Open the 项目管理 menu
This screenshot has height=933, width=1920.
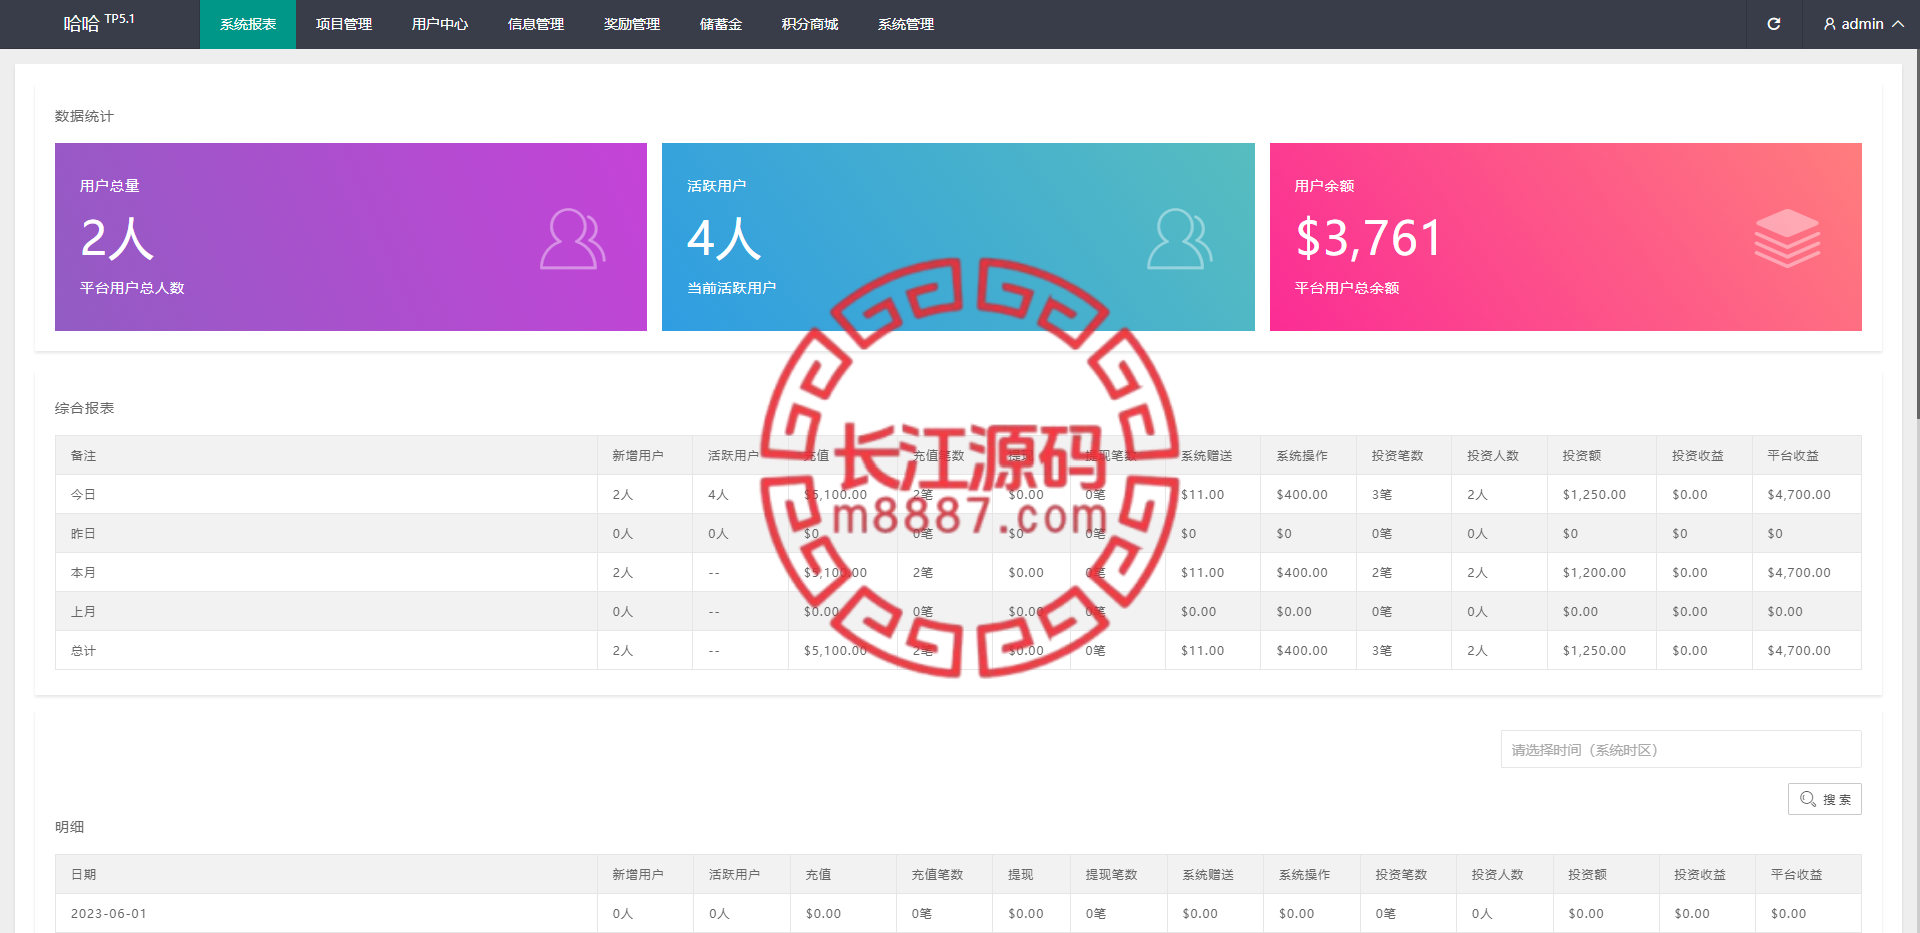[344, 24]
